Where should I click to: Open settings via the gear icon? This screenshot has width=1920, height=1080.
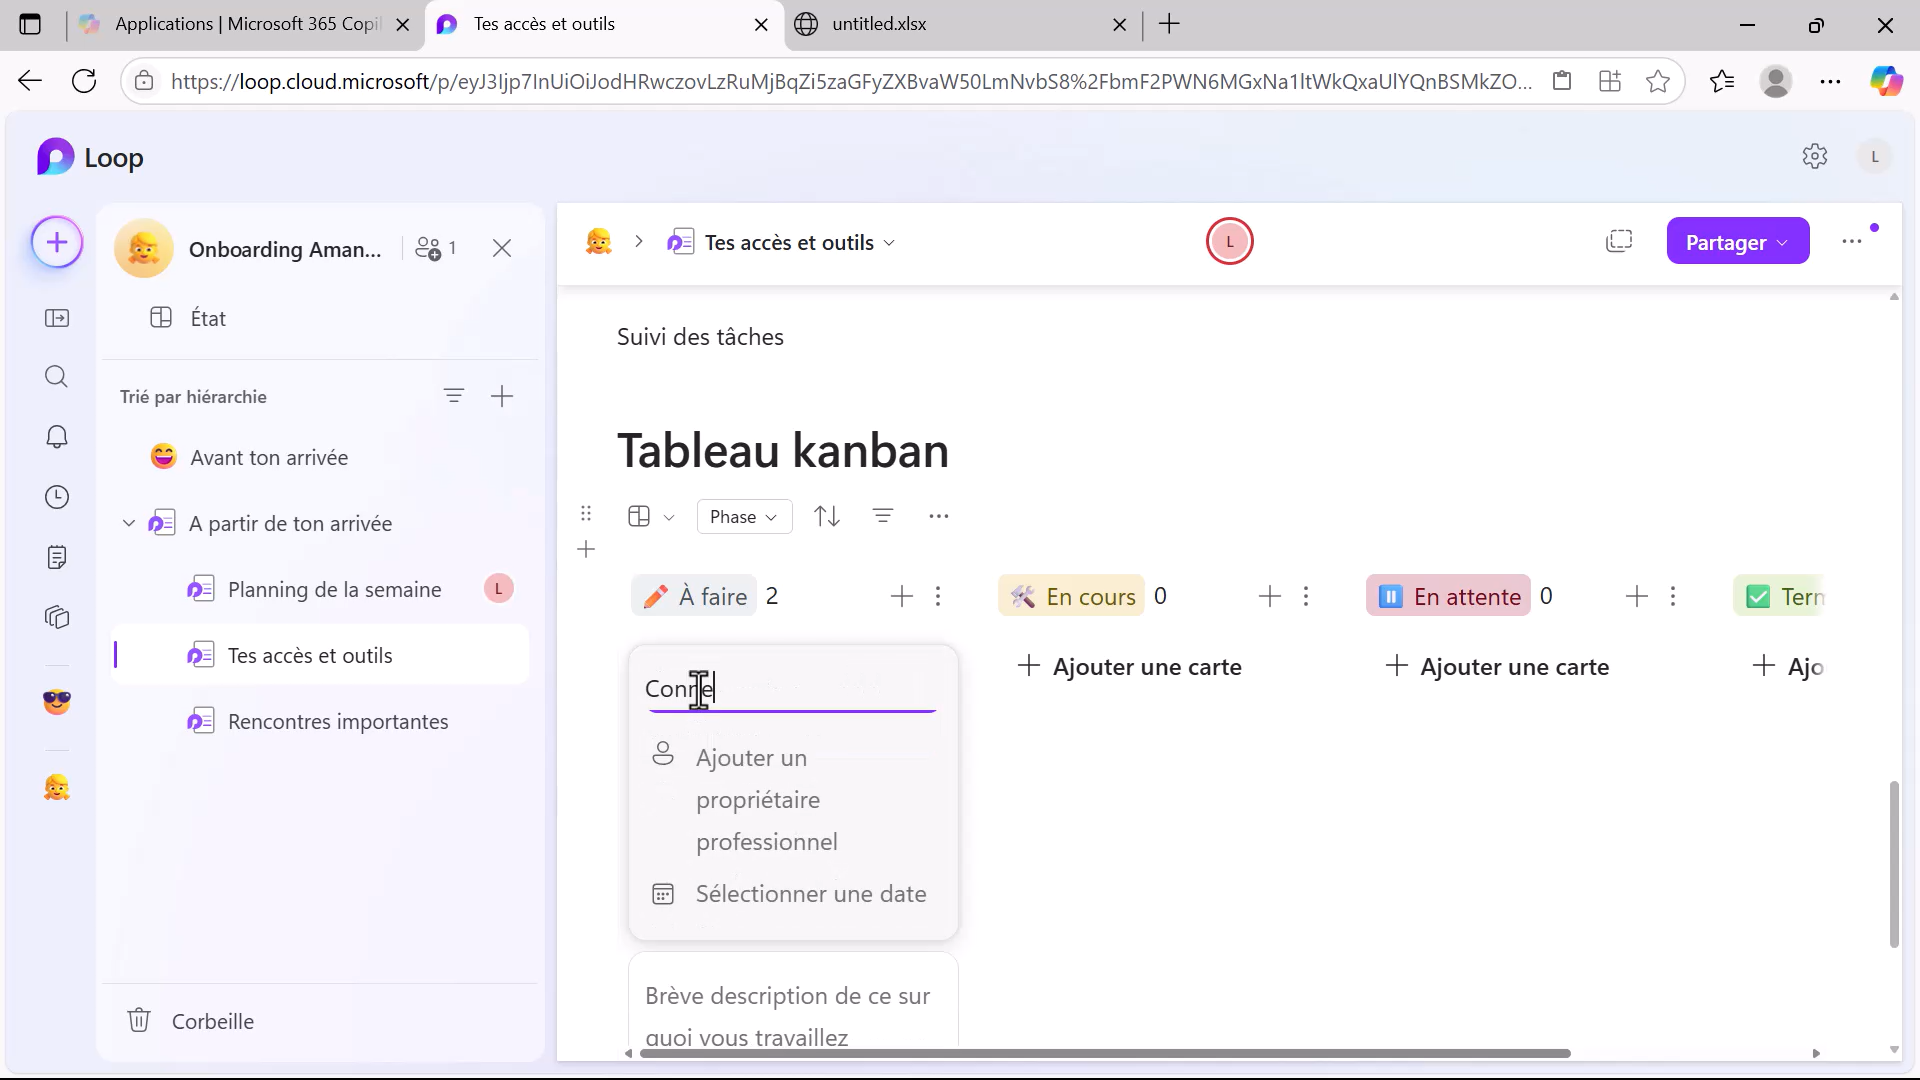click(1815, 156)
